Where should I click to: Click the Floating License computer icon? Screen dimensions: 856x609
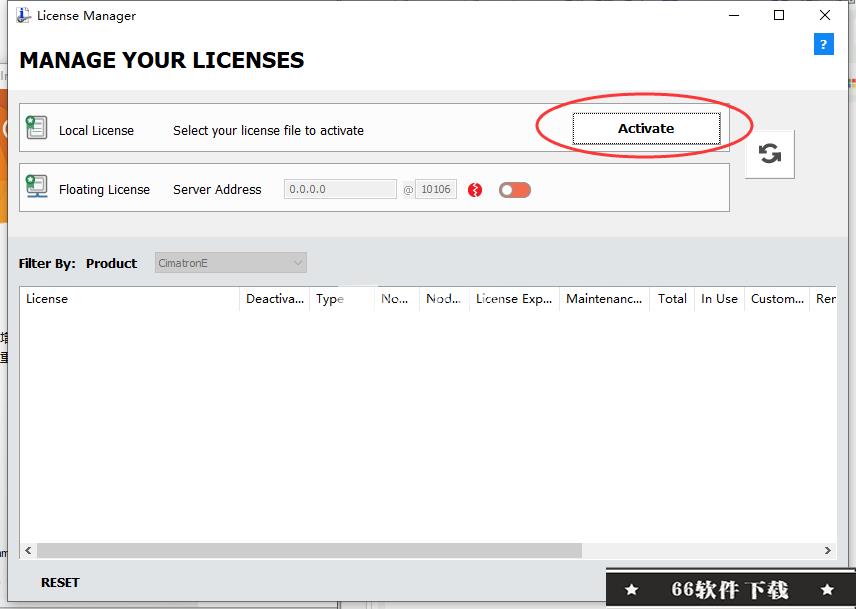pyautogui.click(x=37, y=187)
